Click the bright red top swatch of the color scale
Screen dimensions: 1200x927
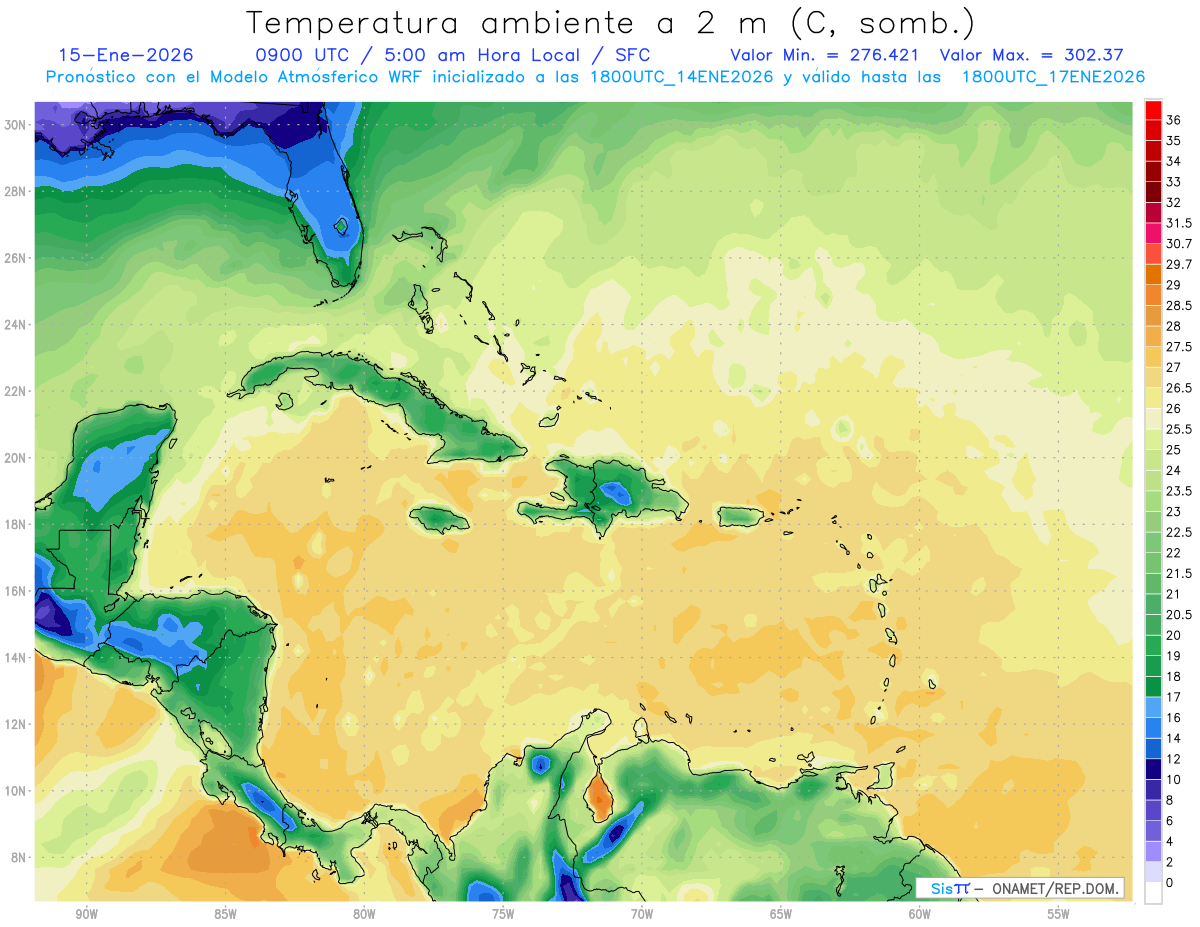coord(1153,110)
